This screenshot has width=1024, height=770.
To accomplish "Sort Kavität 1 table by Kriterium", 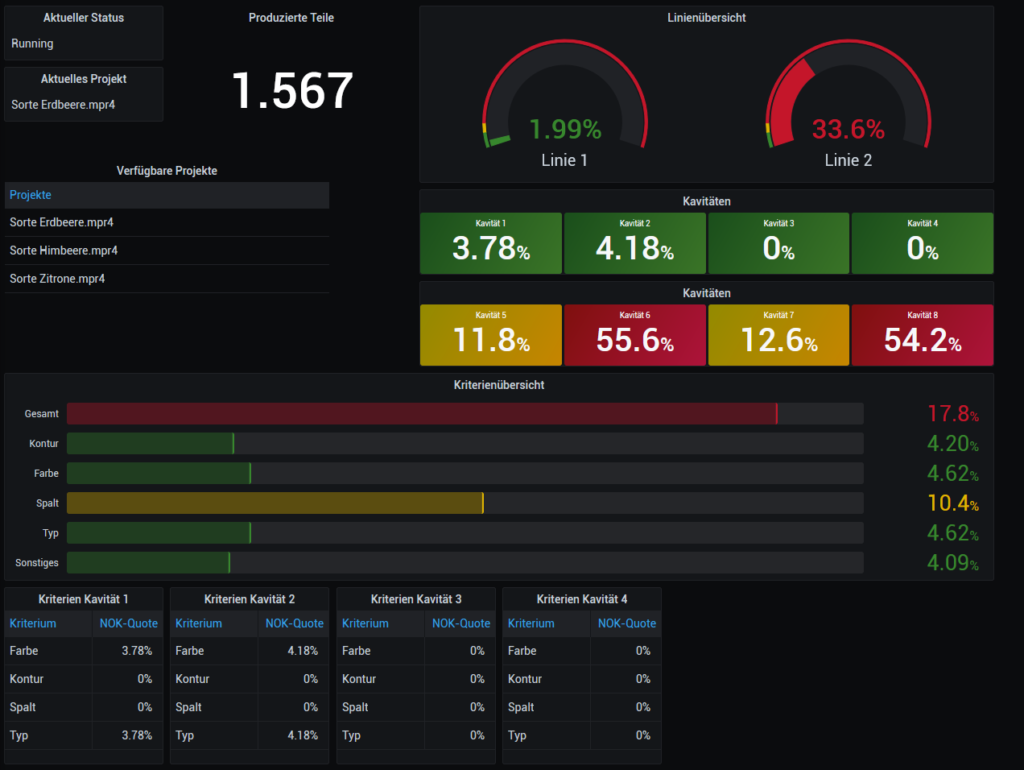I will point(33,624).
